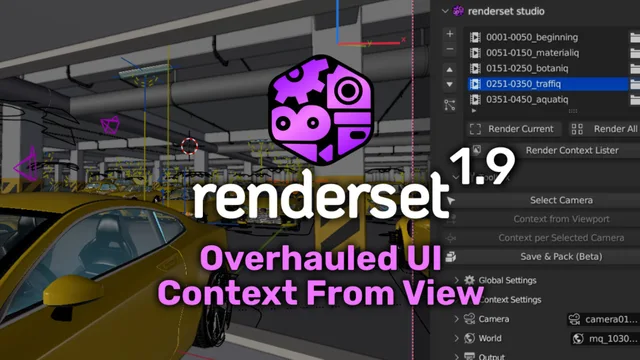Click Select Camera button
This screenshot has height=360, width=640.
(x=561, y=200)
